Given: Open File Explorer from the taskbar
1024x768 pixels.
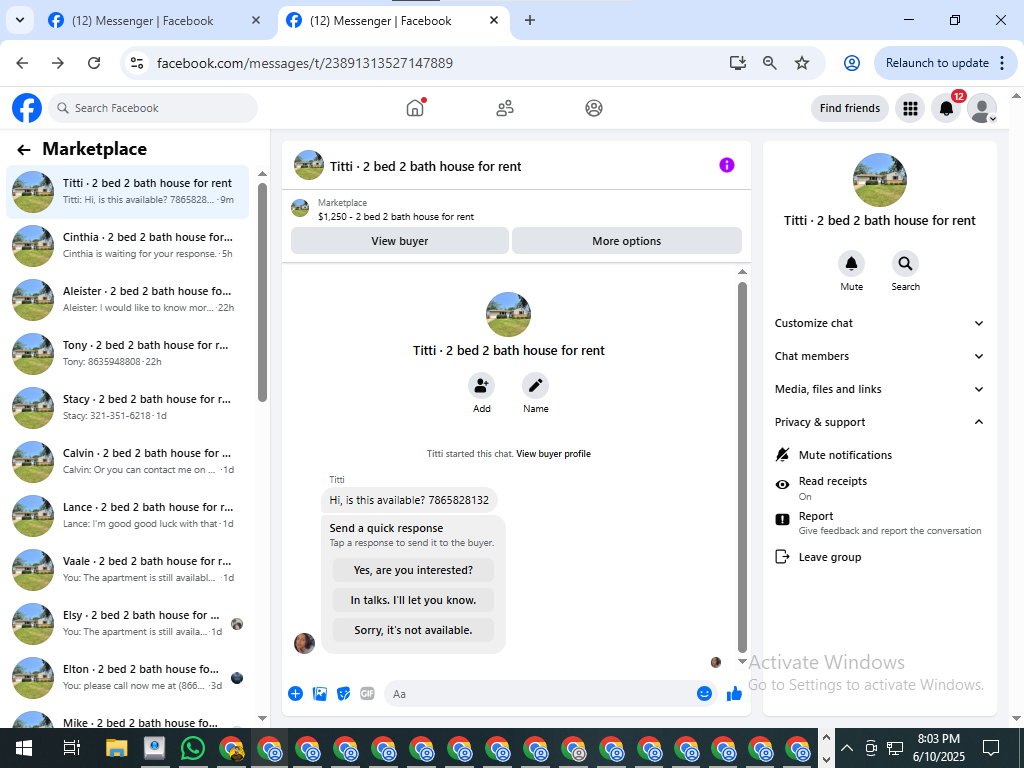Looking at the screenshot, I should 116,748.
